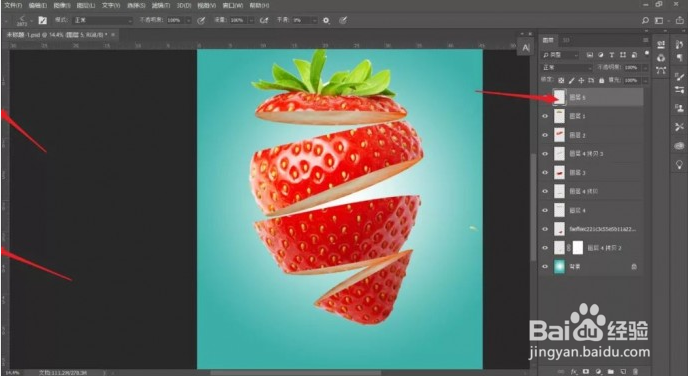Screen dimensions: 689x376
Task: Close the 未标题-1.psd document tab
Action: pyautogui.click(x=113, y=35)
